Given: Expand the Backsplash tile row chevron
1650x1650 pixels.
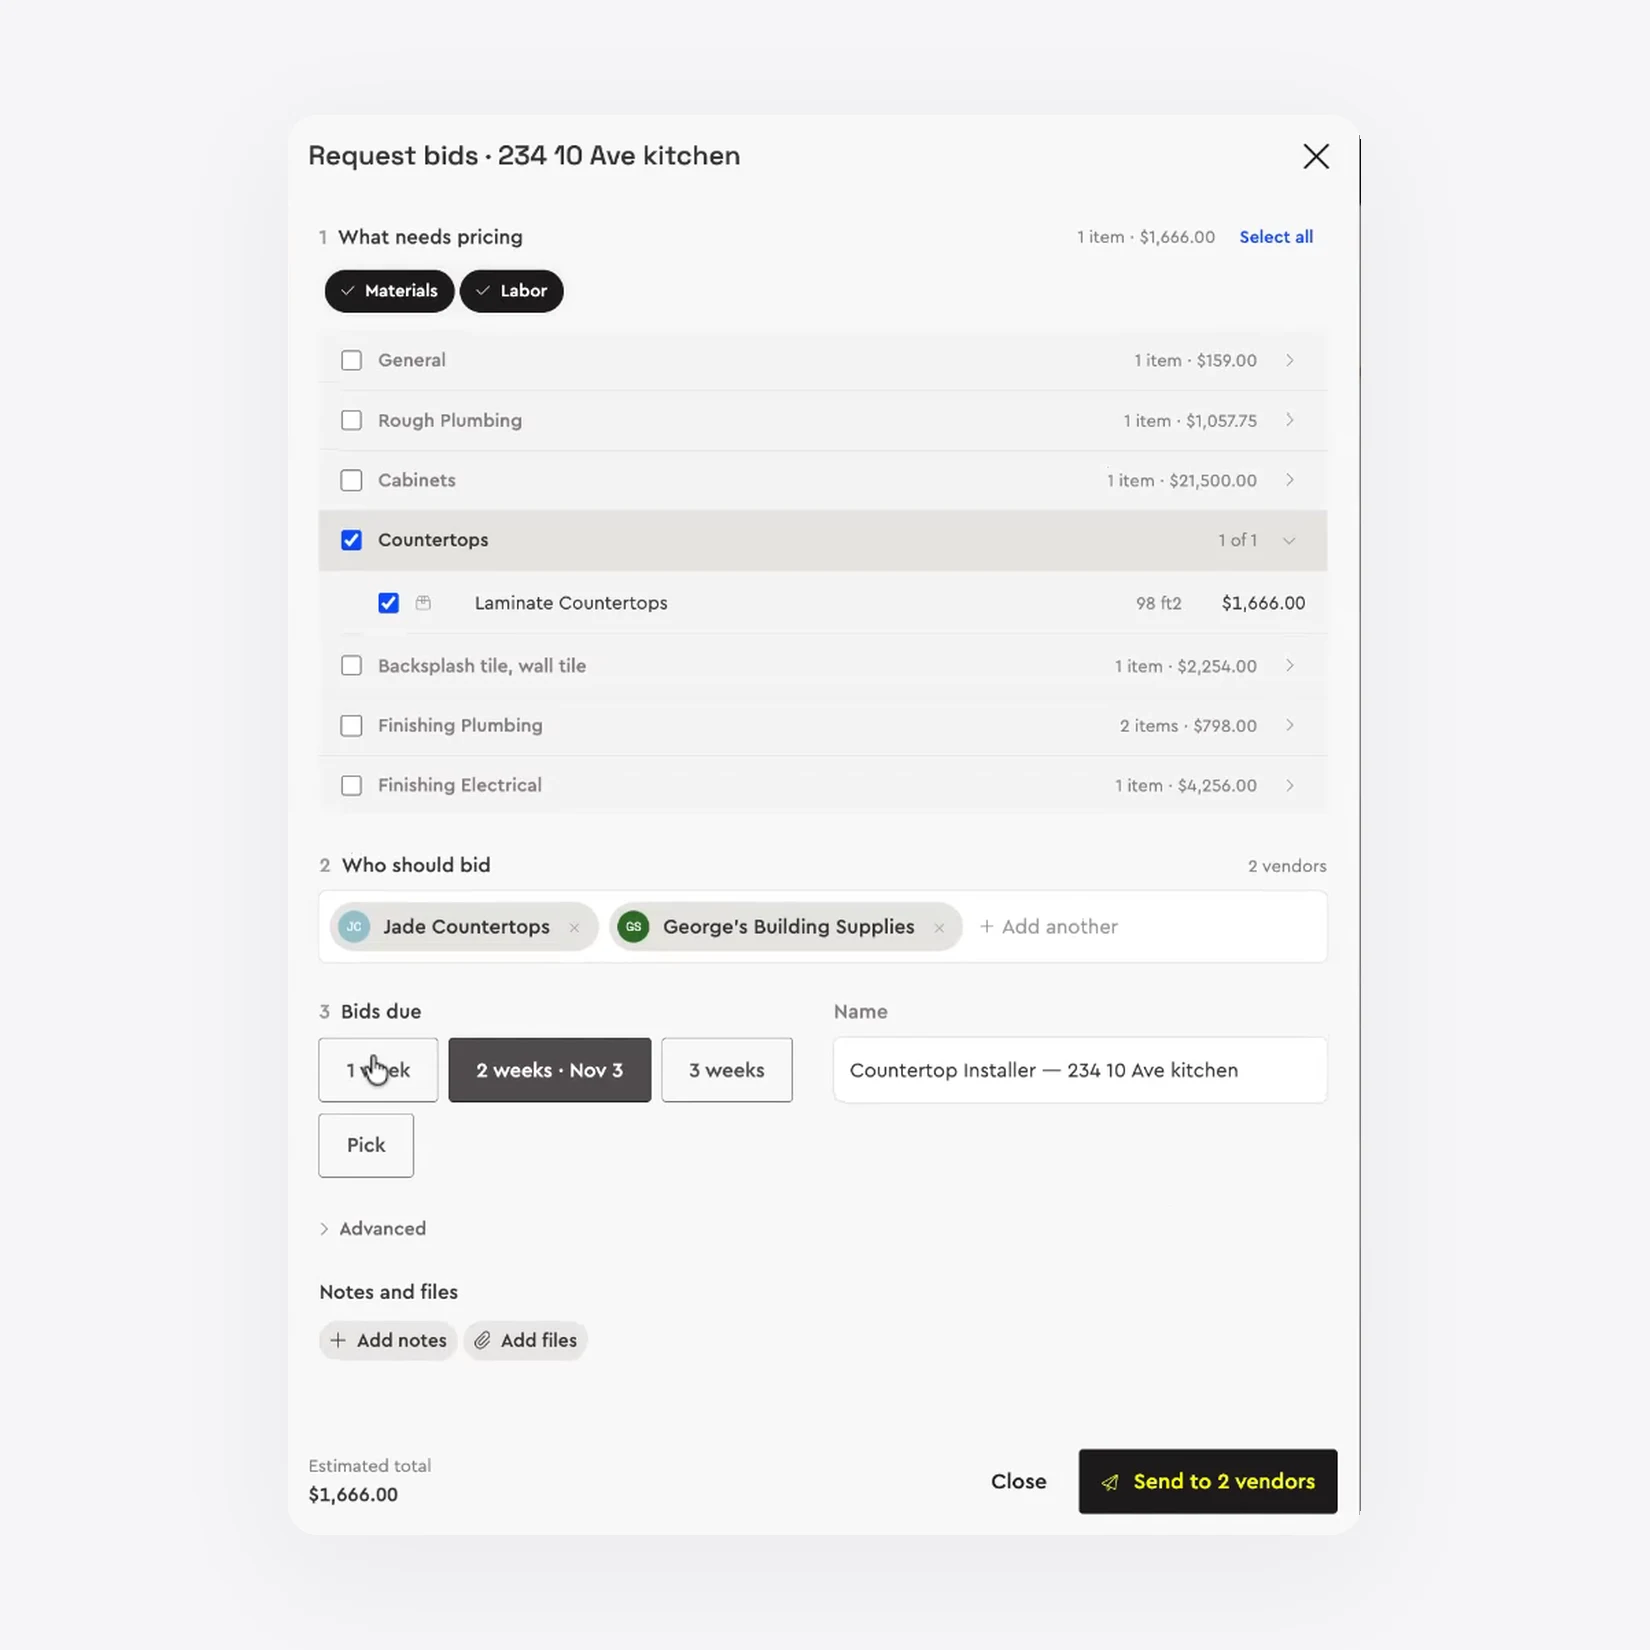Looking at the screenshot, I should tap(1290, 666).
